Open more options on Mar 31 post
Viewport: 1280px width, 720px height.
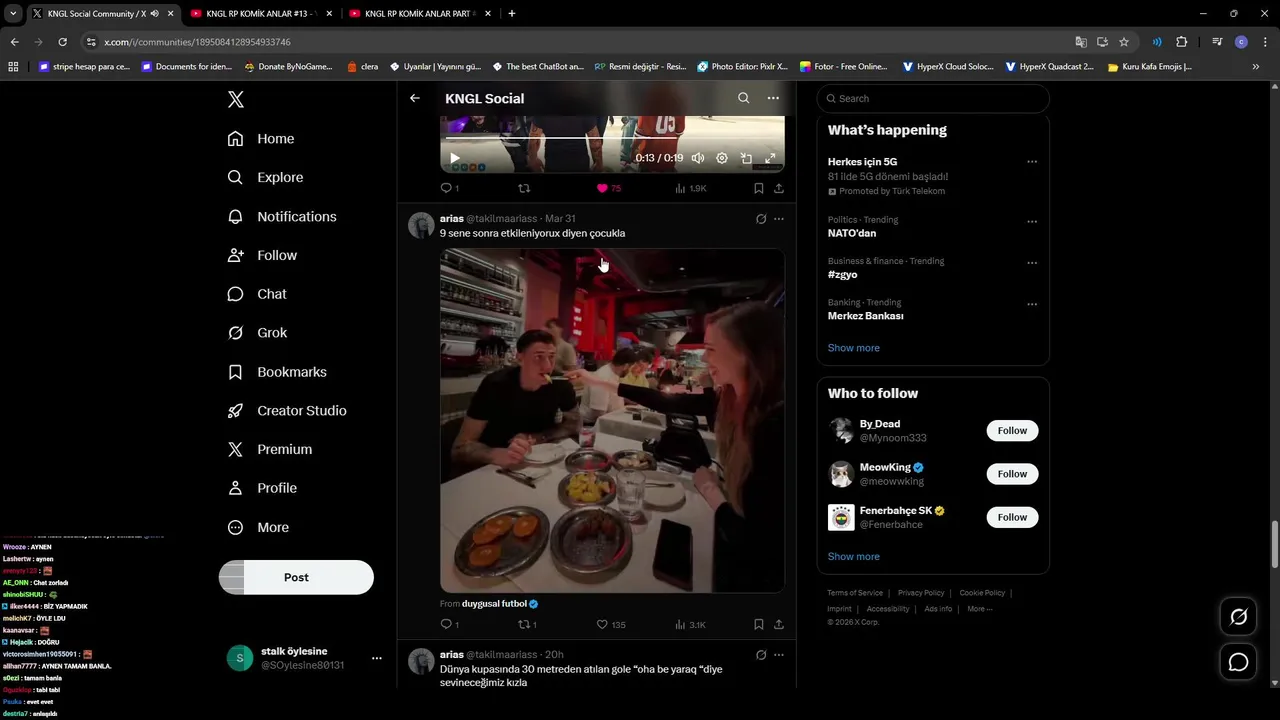coord(779,219)
